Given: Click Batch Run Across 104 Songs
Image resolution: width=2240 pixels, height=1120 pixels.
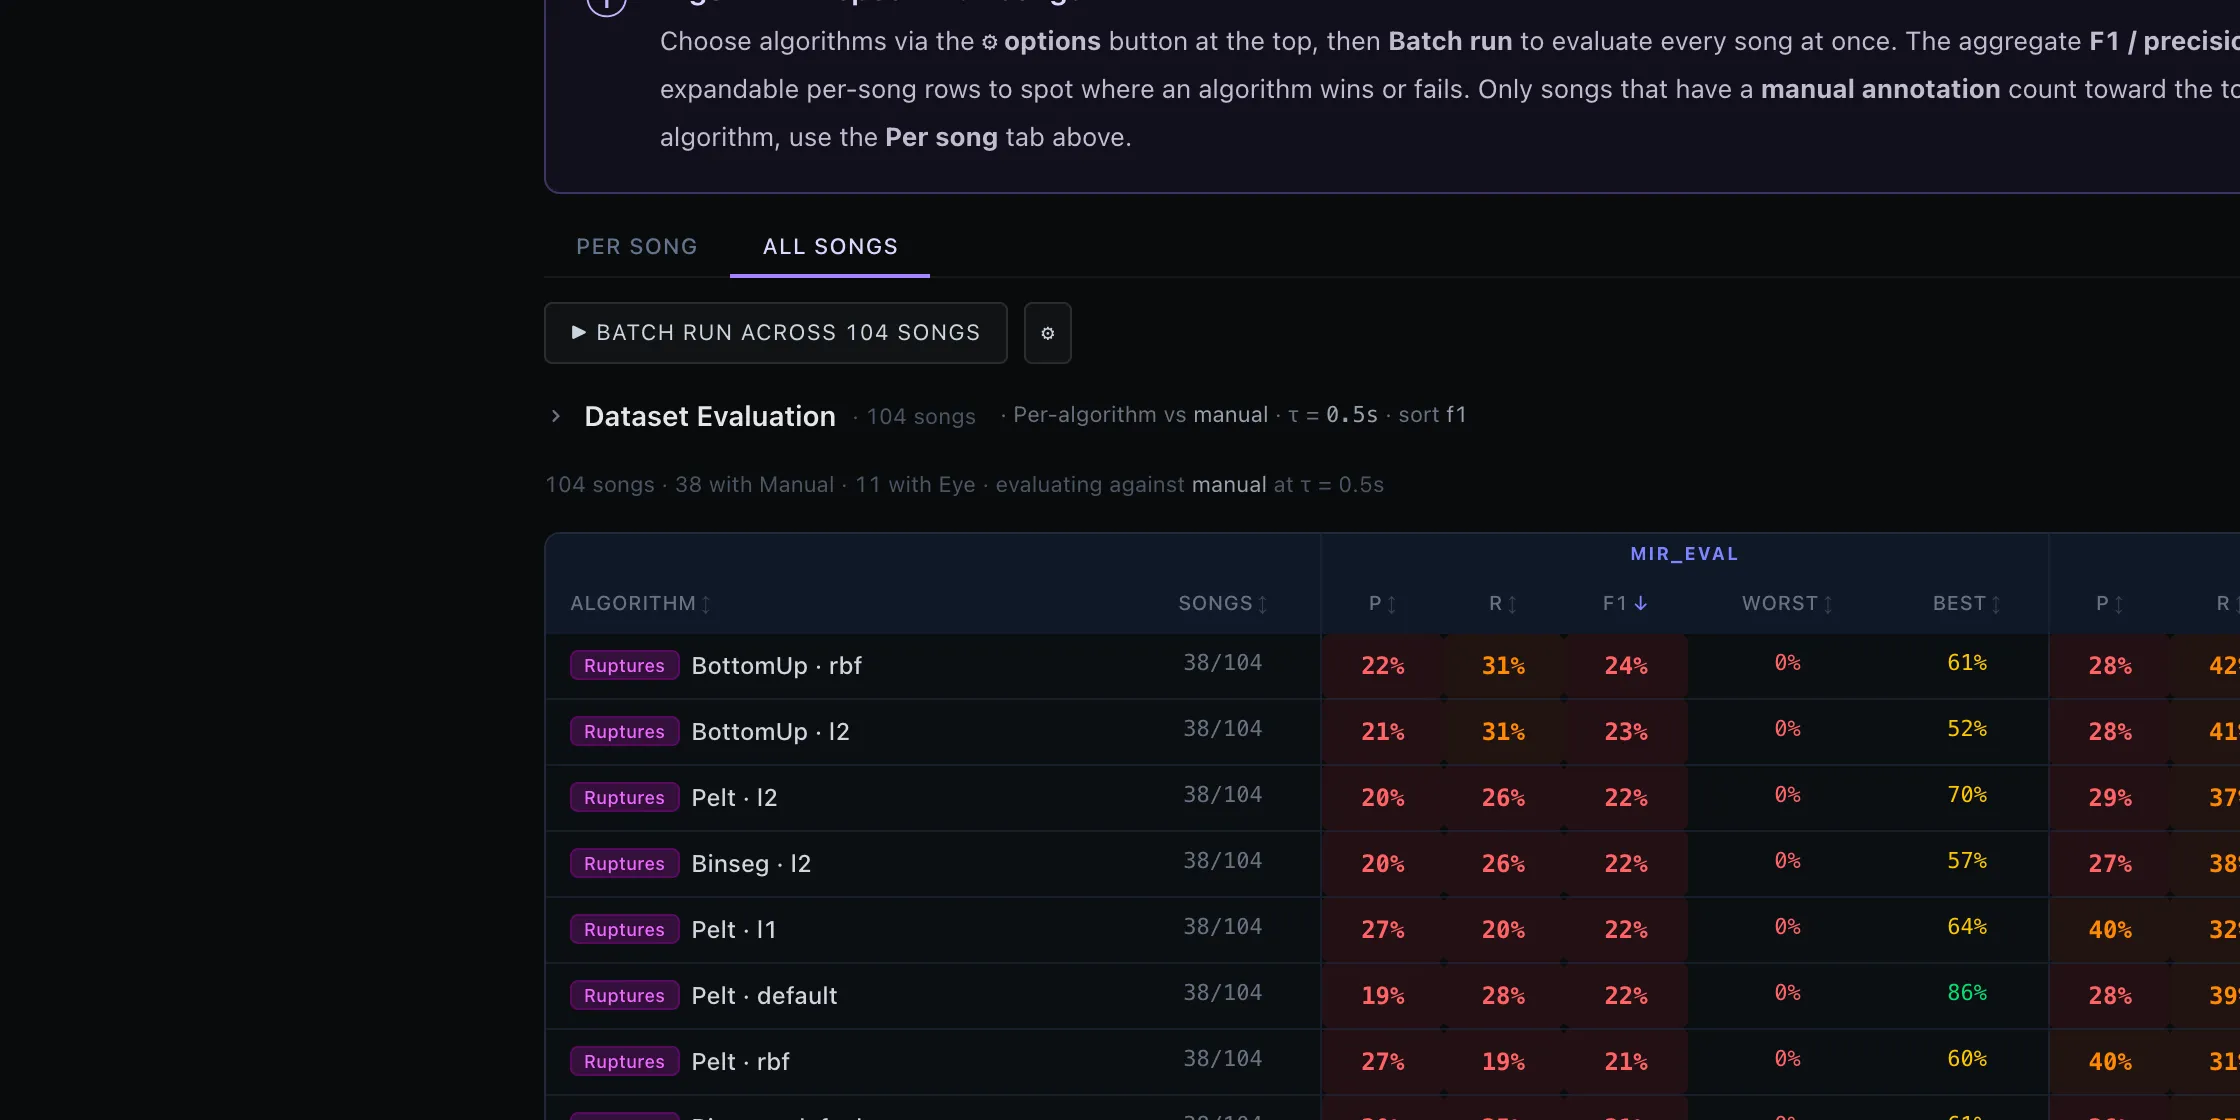Looking at the screenshot, I should 775,333.
